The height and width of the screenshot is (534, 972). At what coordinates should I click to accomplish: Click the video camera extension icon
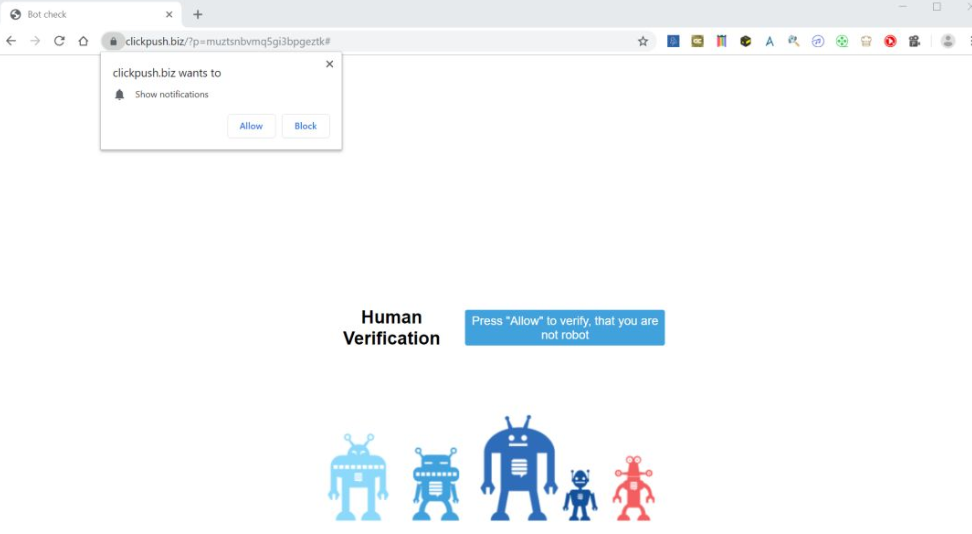(914, 41)
